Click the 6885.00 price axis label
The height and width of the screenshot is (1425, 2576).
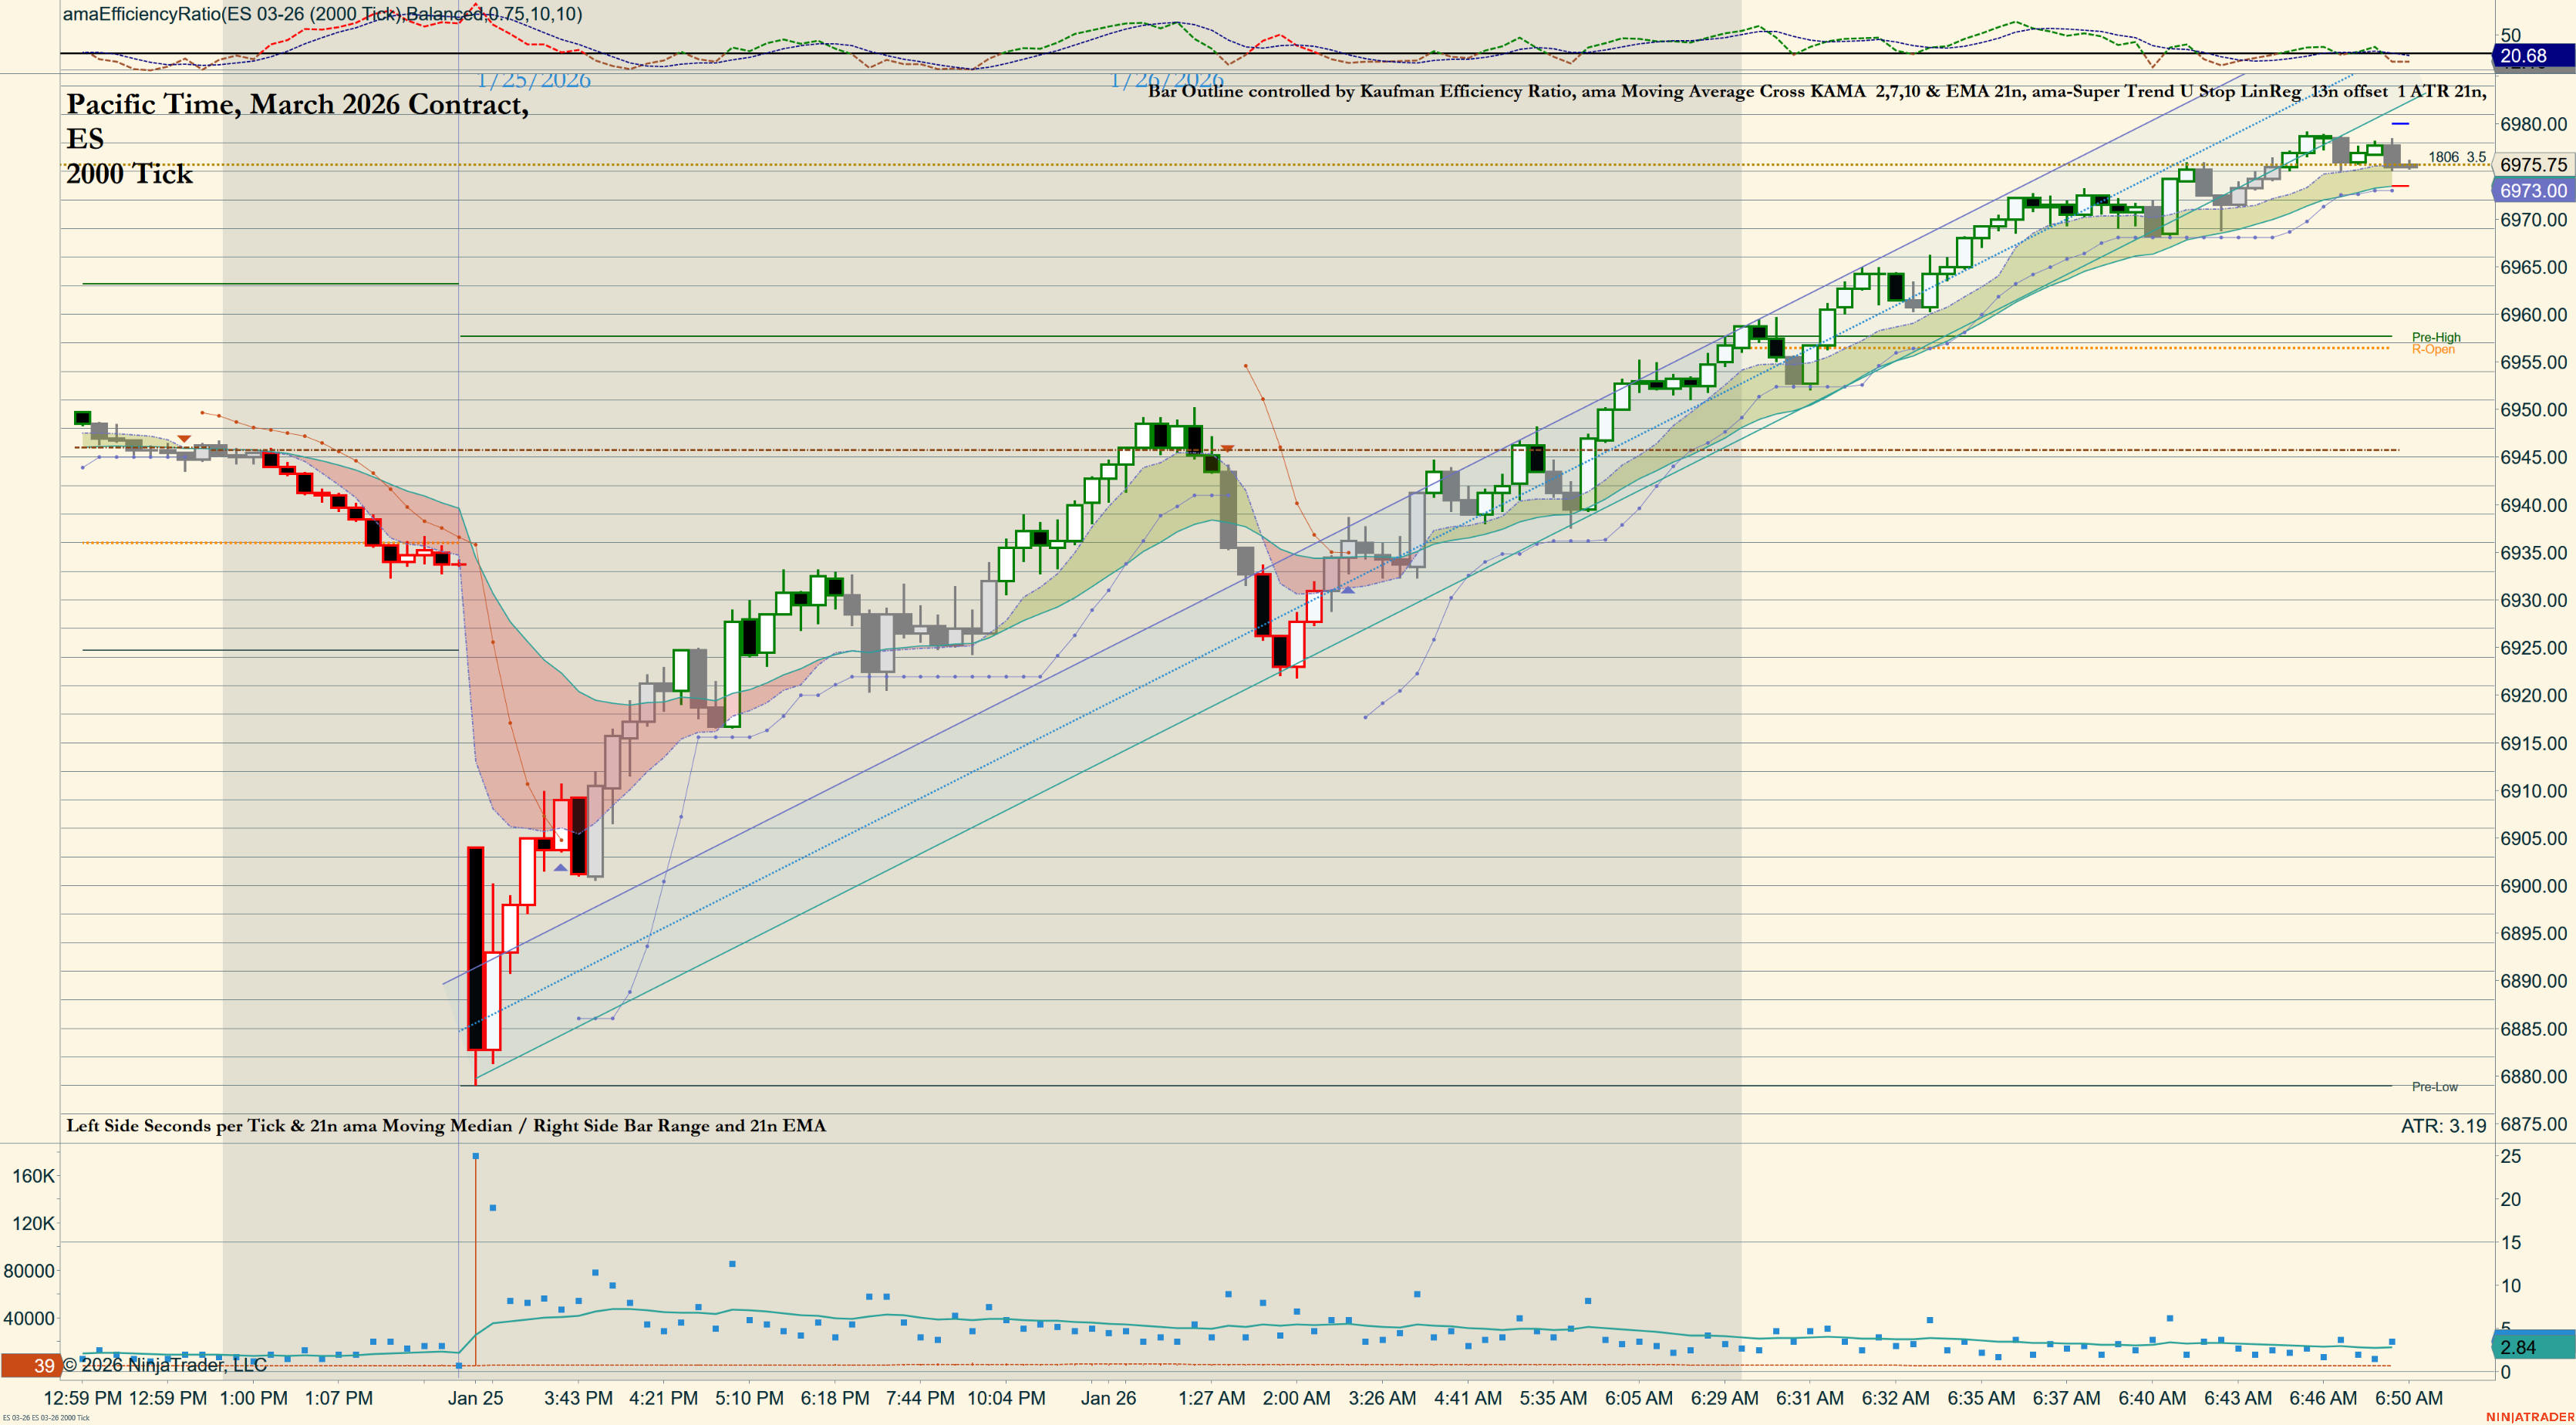tap(2533, 1029)
